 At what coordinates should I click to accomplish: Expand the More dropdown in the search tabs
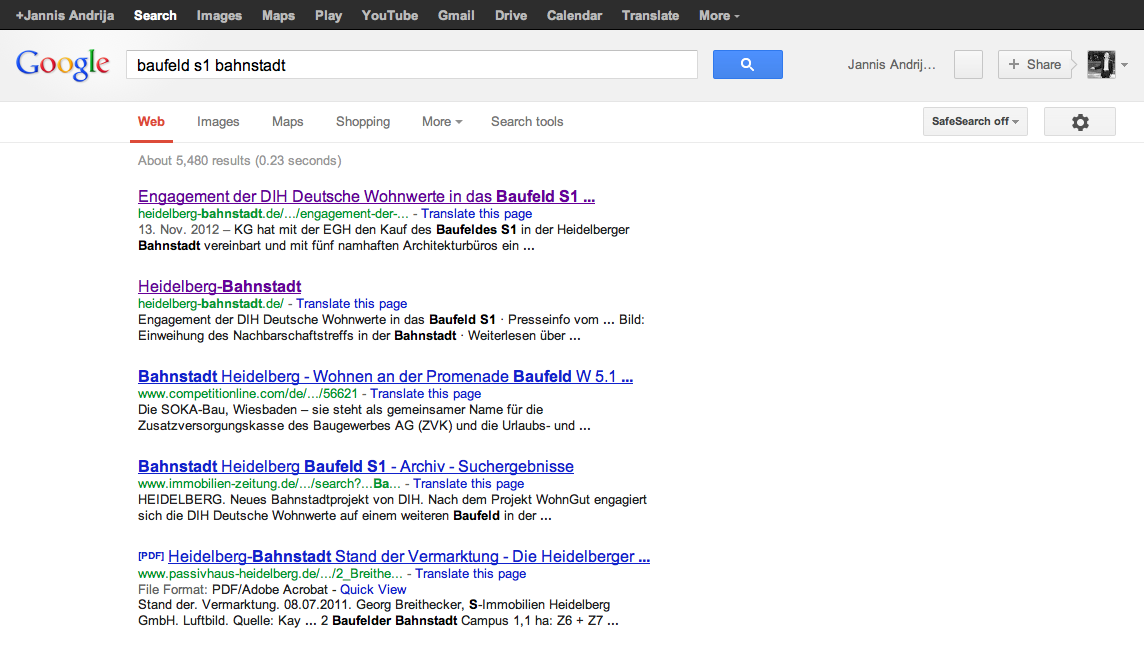tap(442, 122)
